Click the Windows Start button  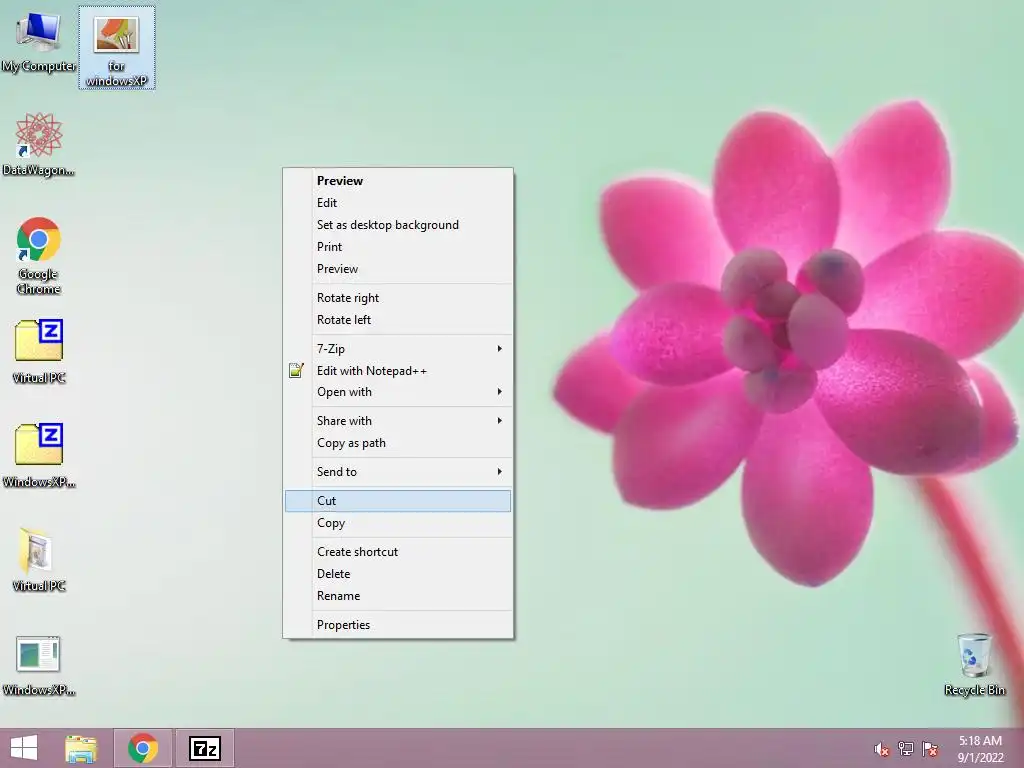pos(24,748)
